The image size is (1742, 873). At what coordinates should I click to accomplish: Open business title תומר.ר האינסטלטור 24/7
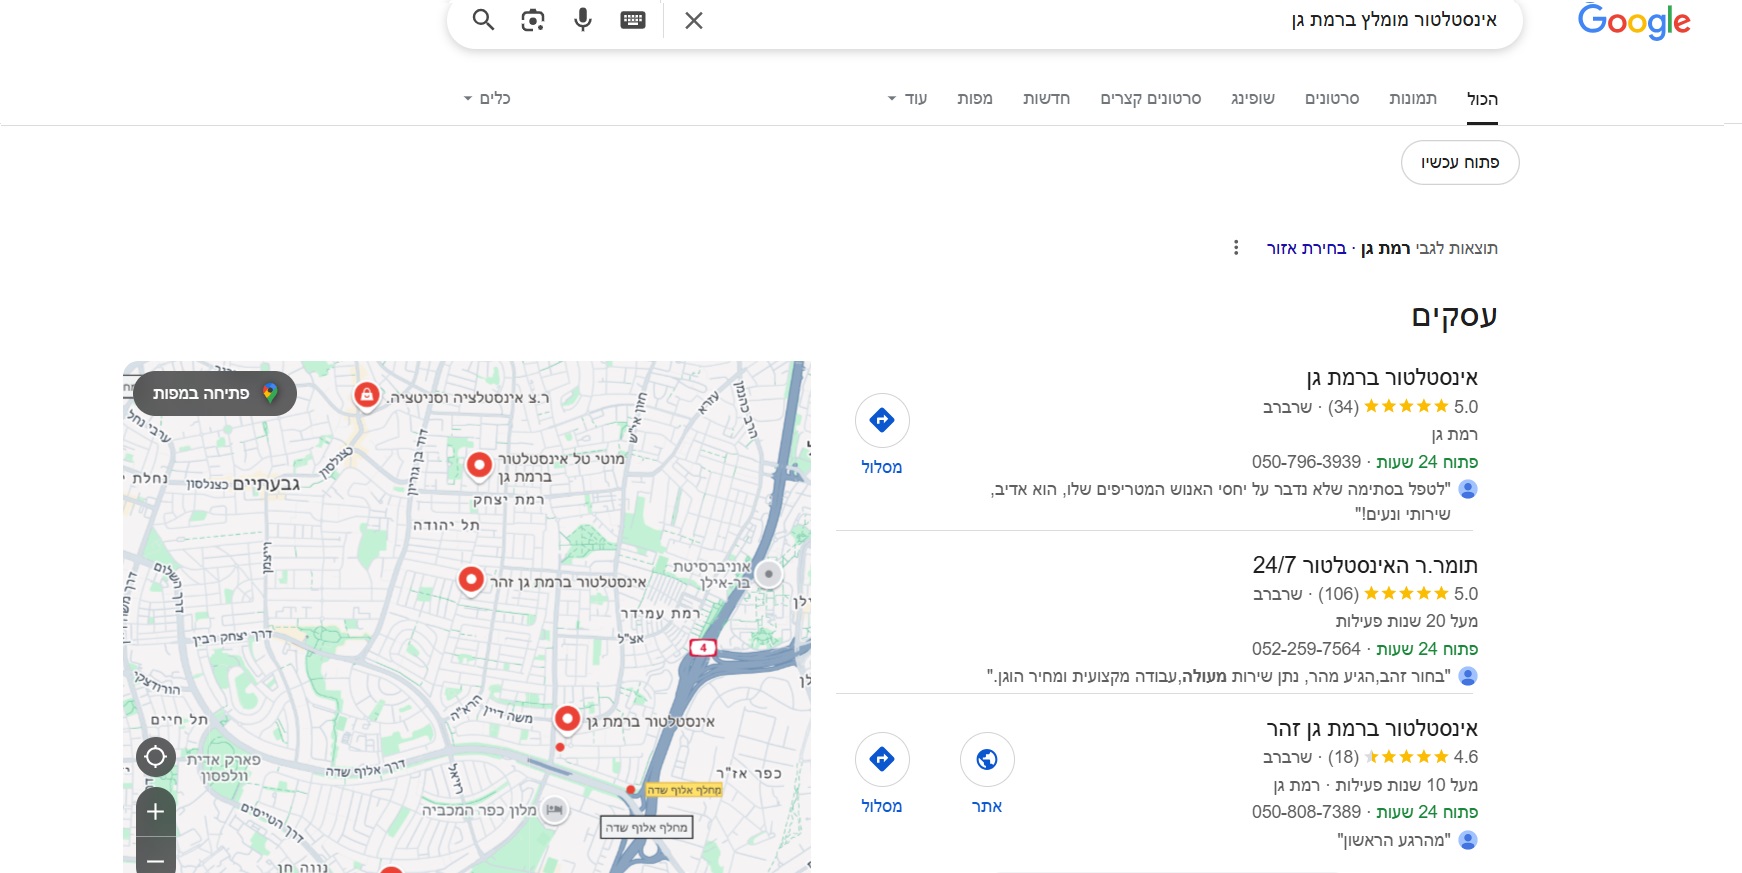pos(1365,565)
